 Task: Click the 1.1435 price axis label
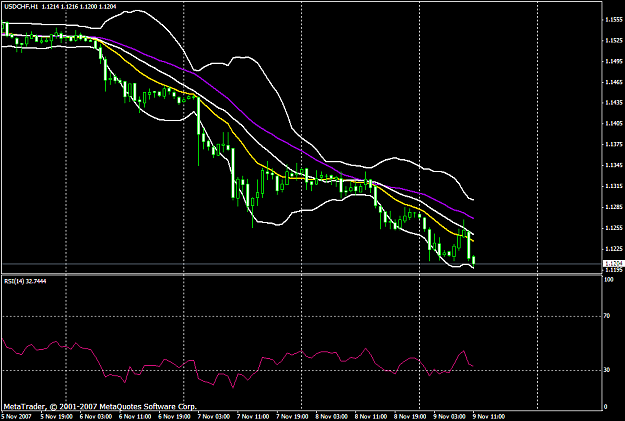(x=614, y=102)
